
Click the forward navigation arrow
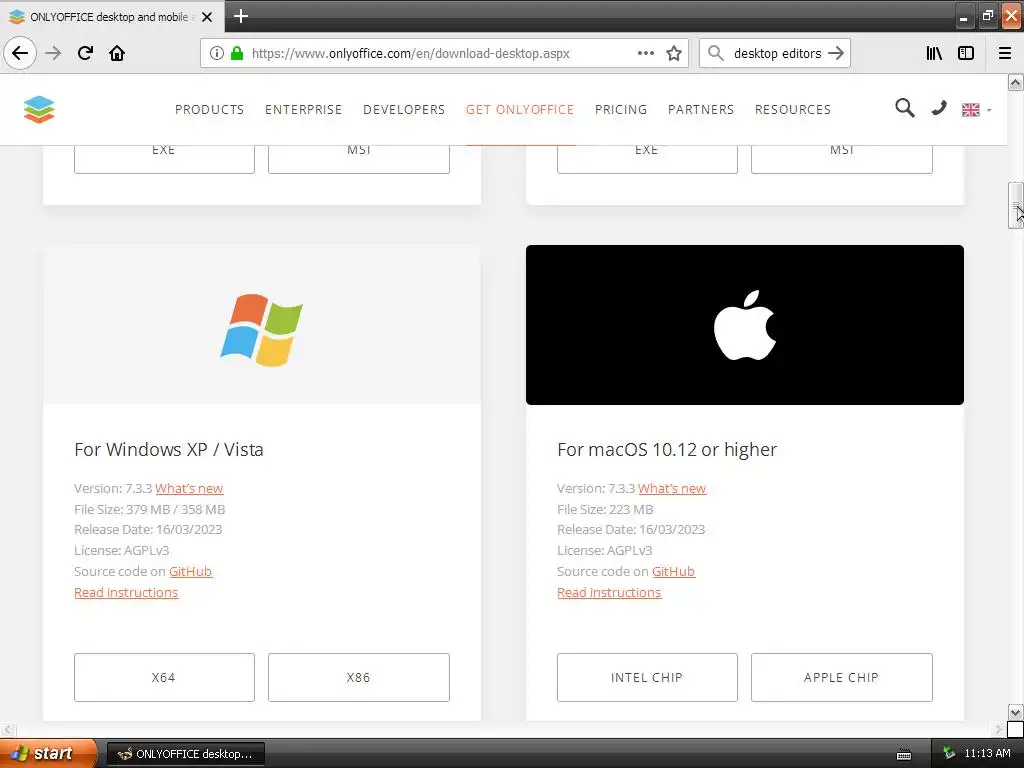pos(53,53)
